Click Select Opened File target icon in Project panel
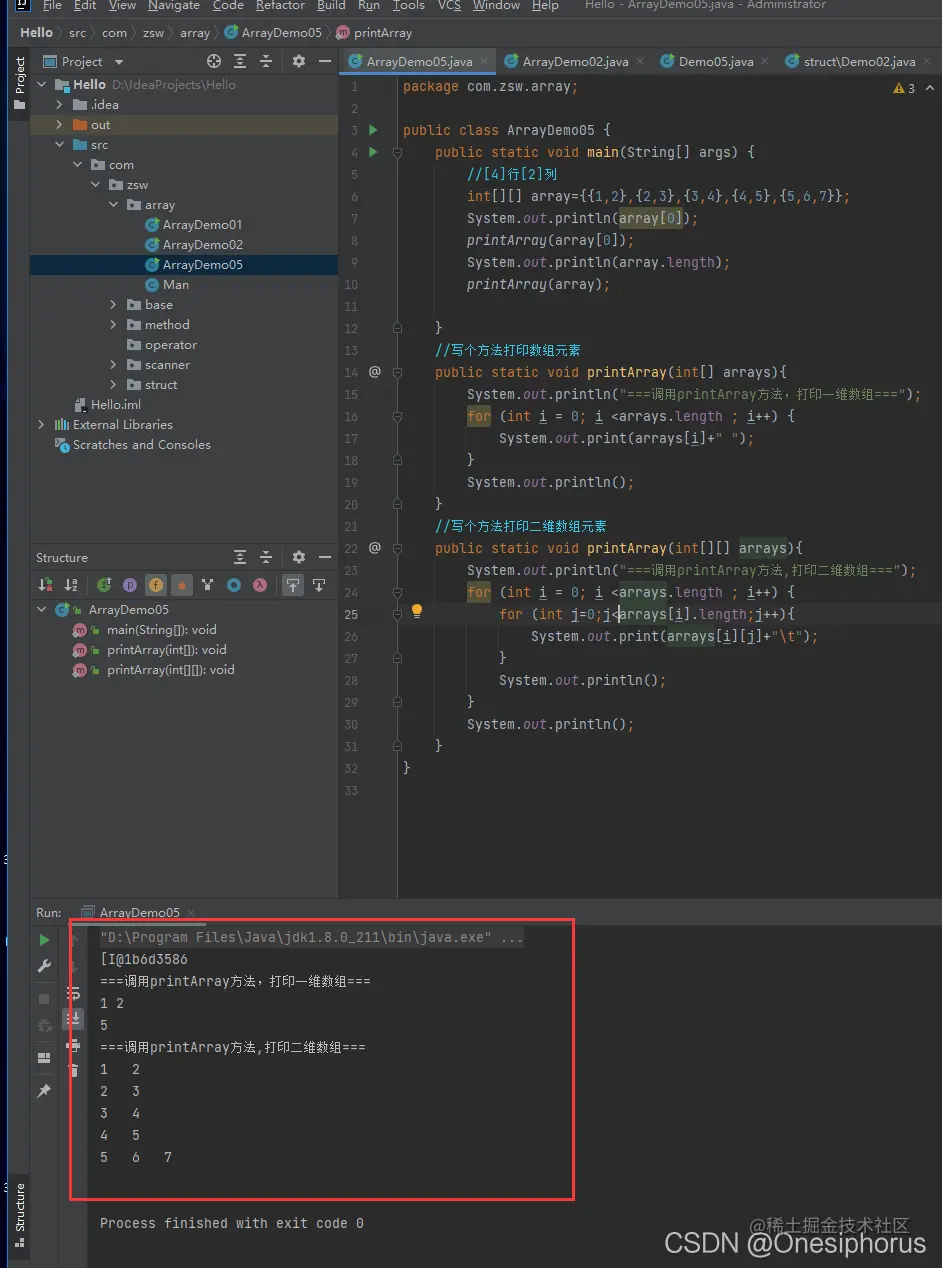 click(214, 61)
